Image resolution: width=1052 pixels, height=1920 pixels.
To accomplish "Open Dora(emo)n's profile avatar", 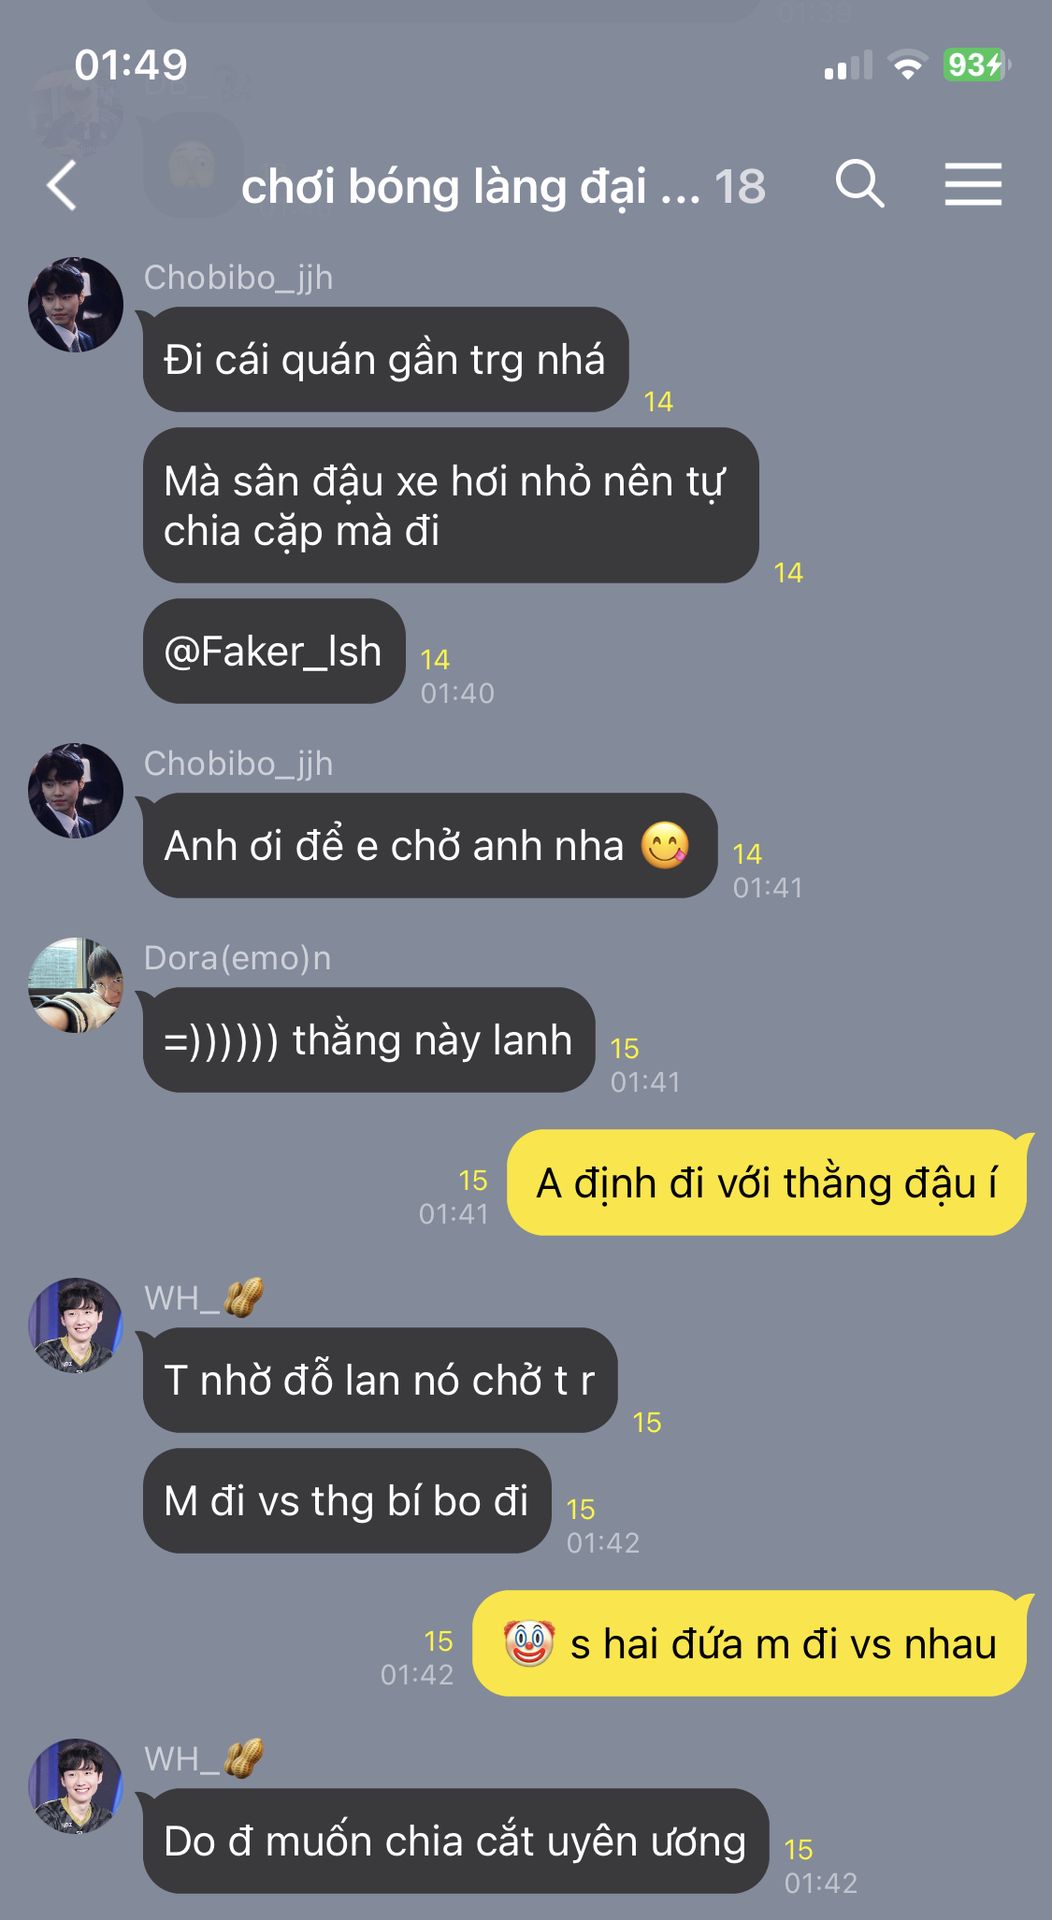I will click(76, 985).
